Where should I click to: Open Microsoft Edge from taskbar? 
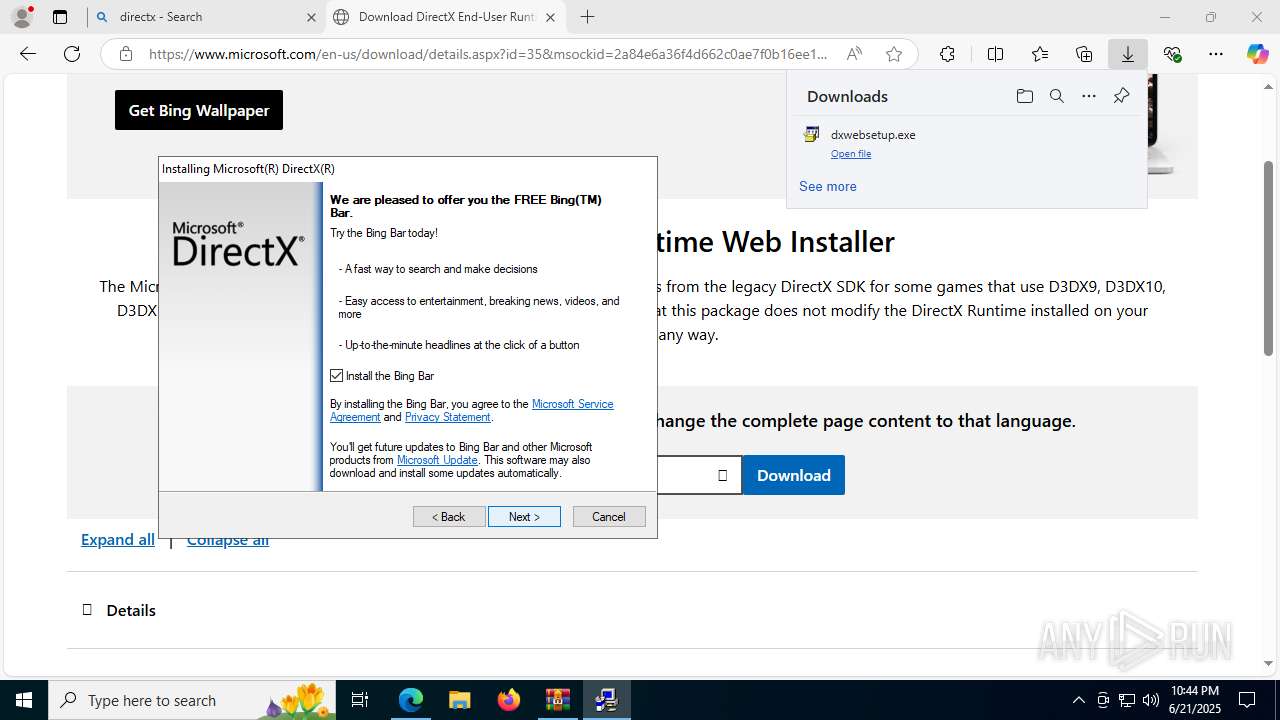[411, 700]
